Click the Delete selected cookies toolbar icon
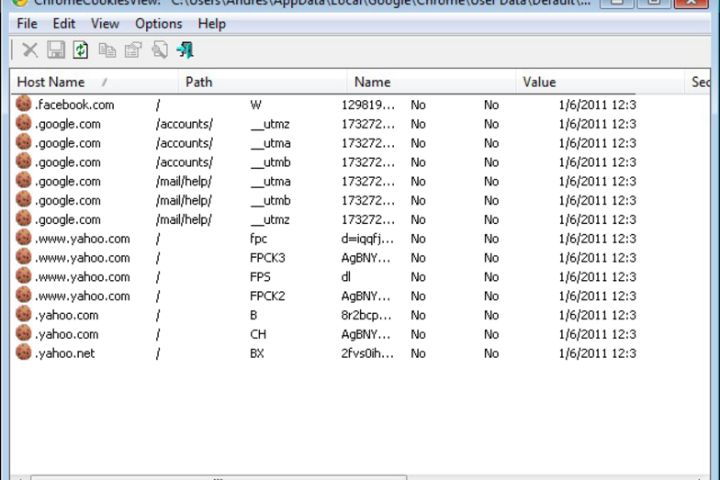The image size is (720, 480). [30, 50]
